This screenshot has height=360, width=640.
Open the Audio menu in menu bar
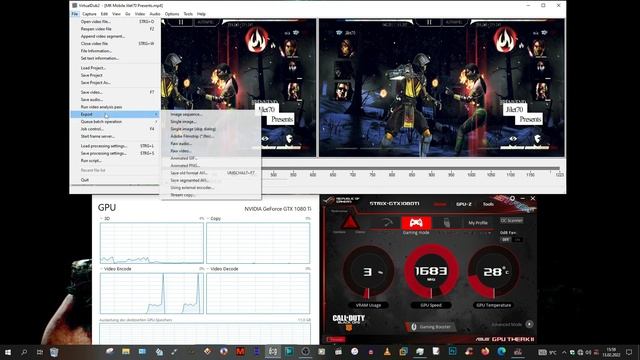[x=155, y=14]
